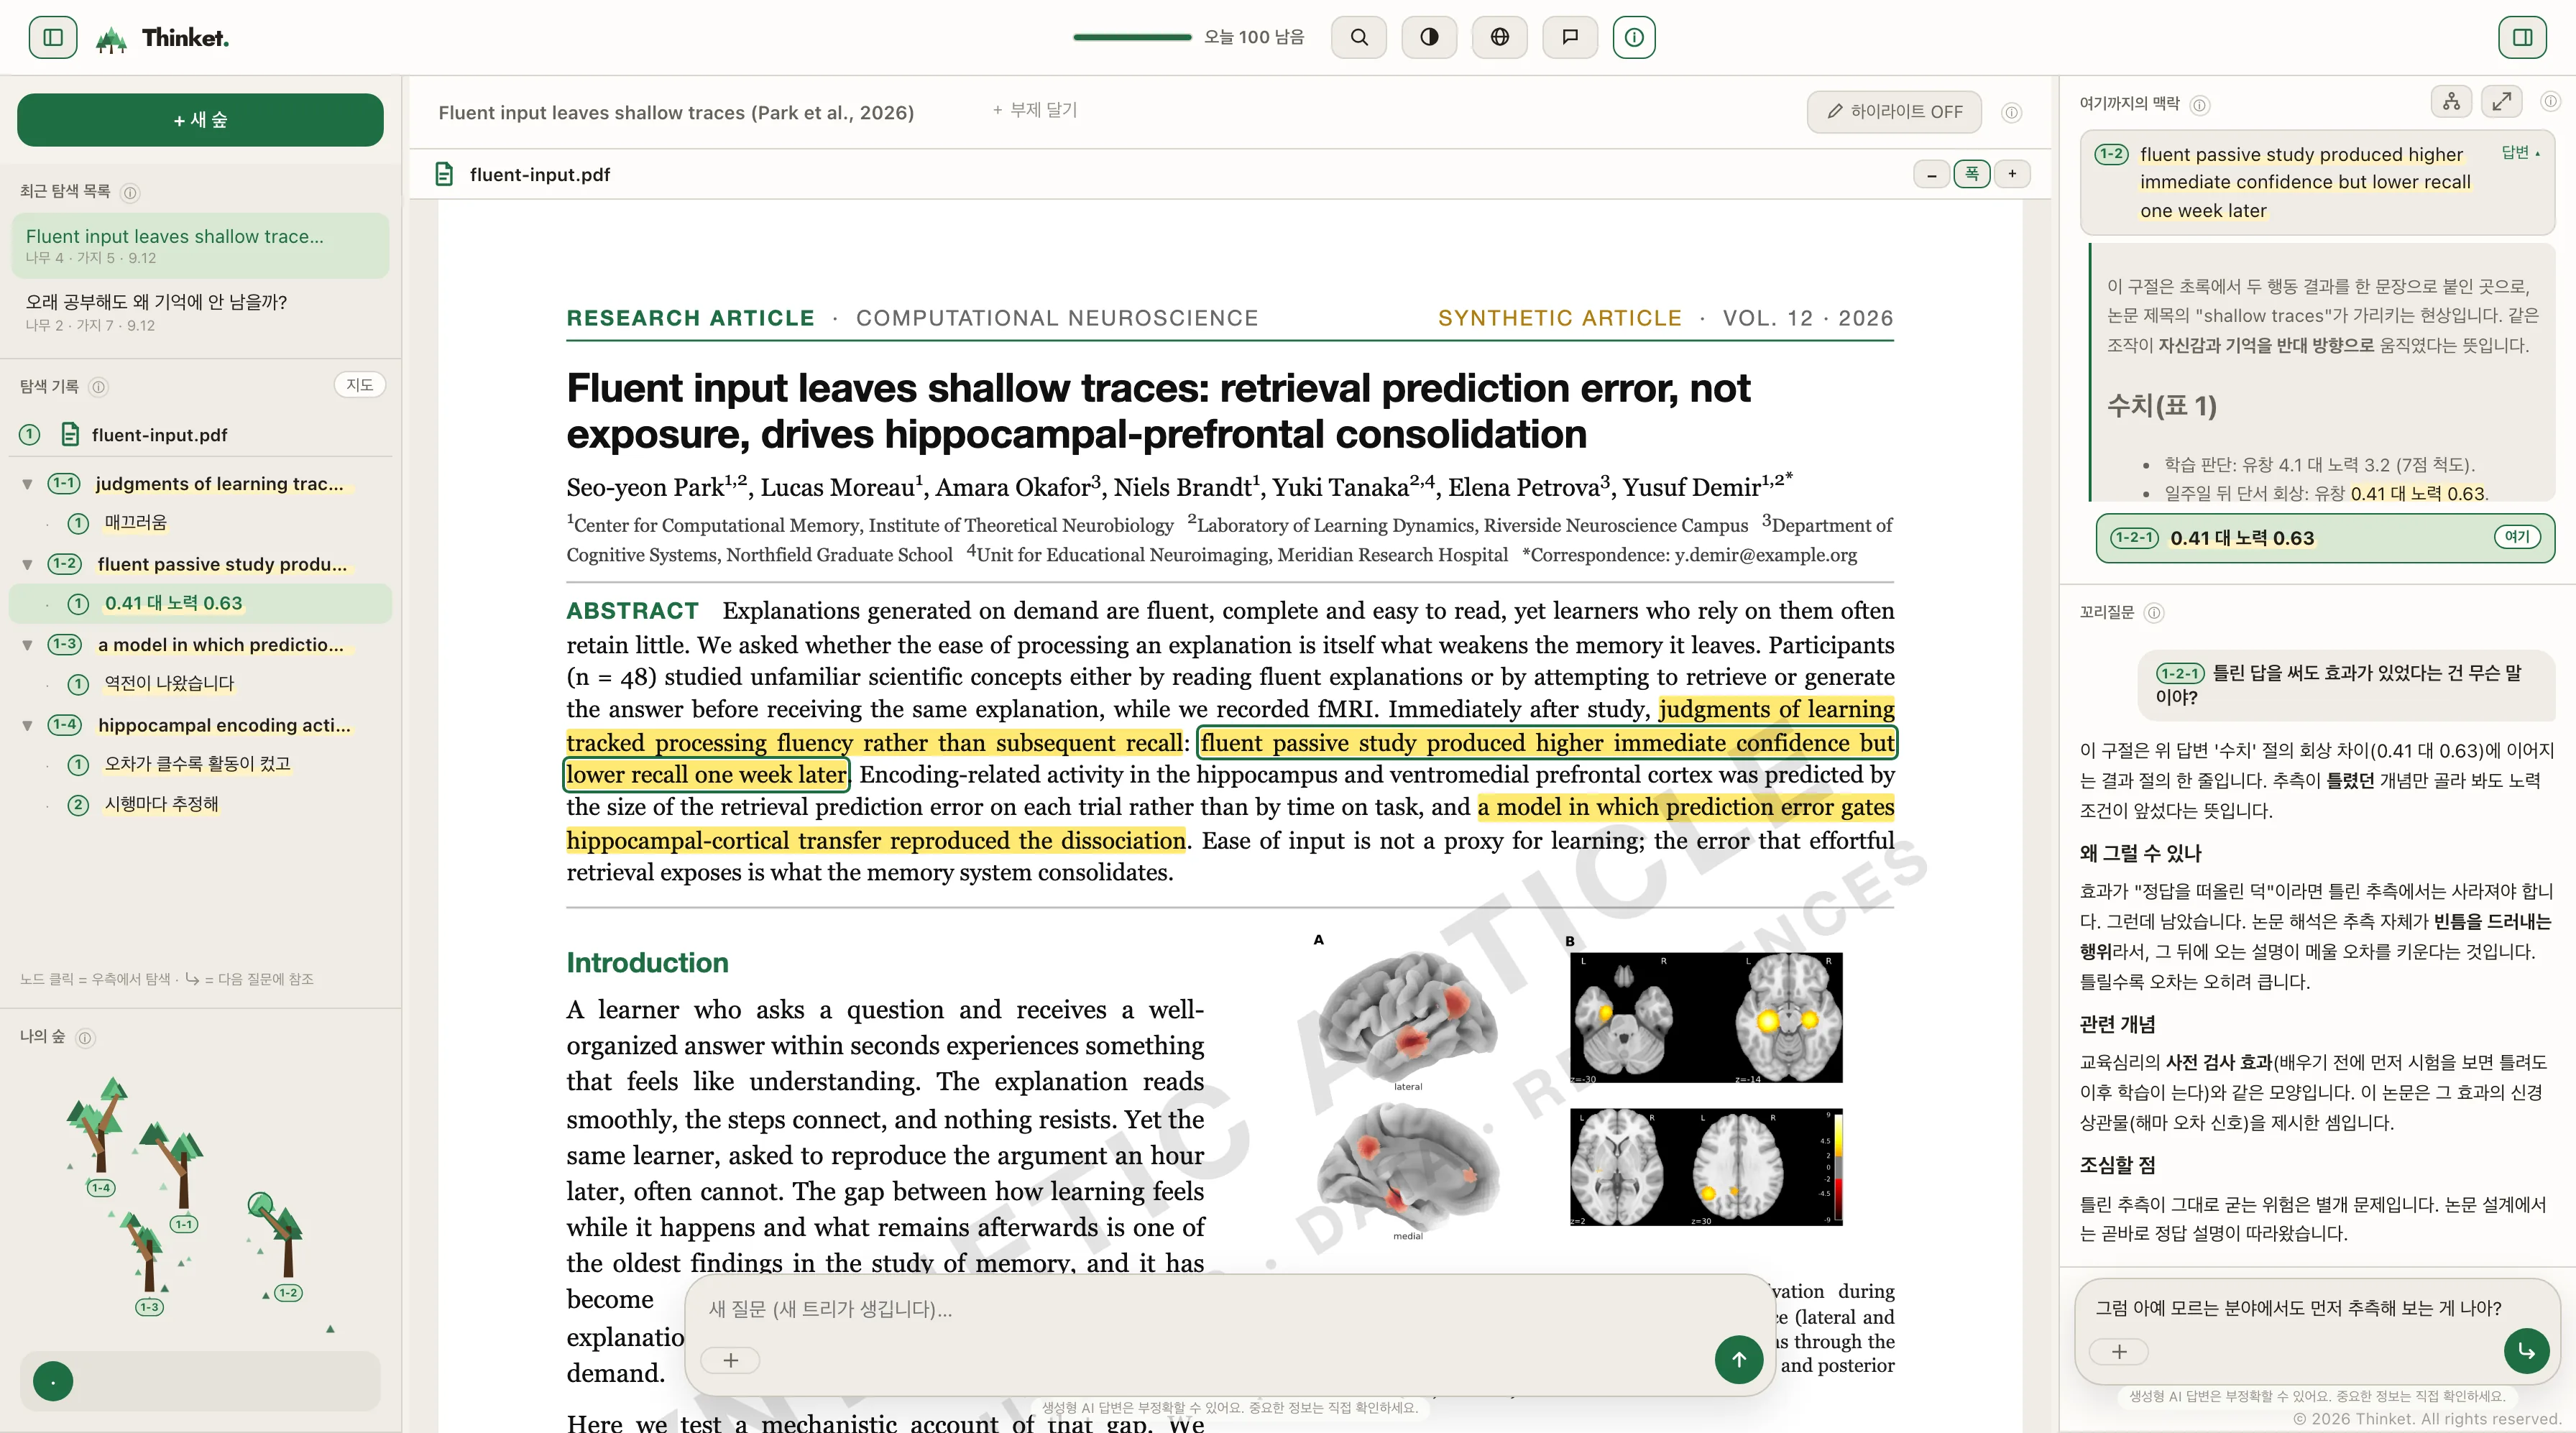The width and height of the screenshot is (2576, 1433).
Task: Click the fluent-input.pdf document icon
Action: pos(444,174)
